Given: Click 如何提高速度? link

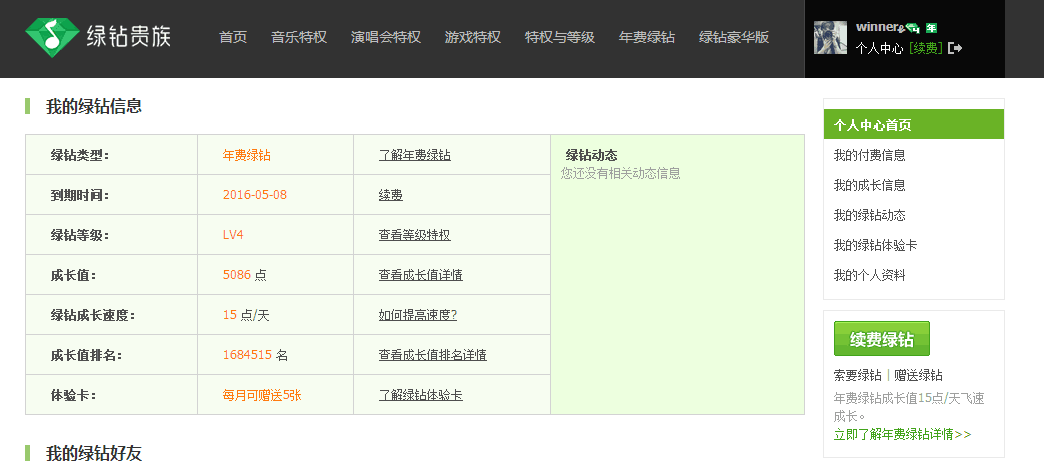Looking at the screenshot, I should coord(417,315).
